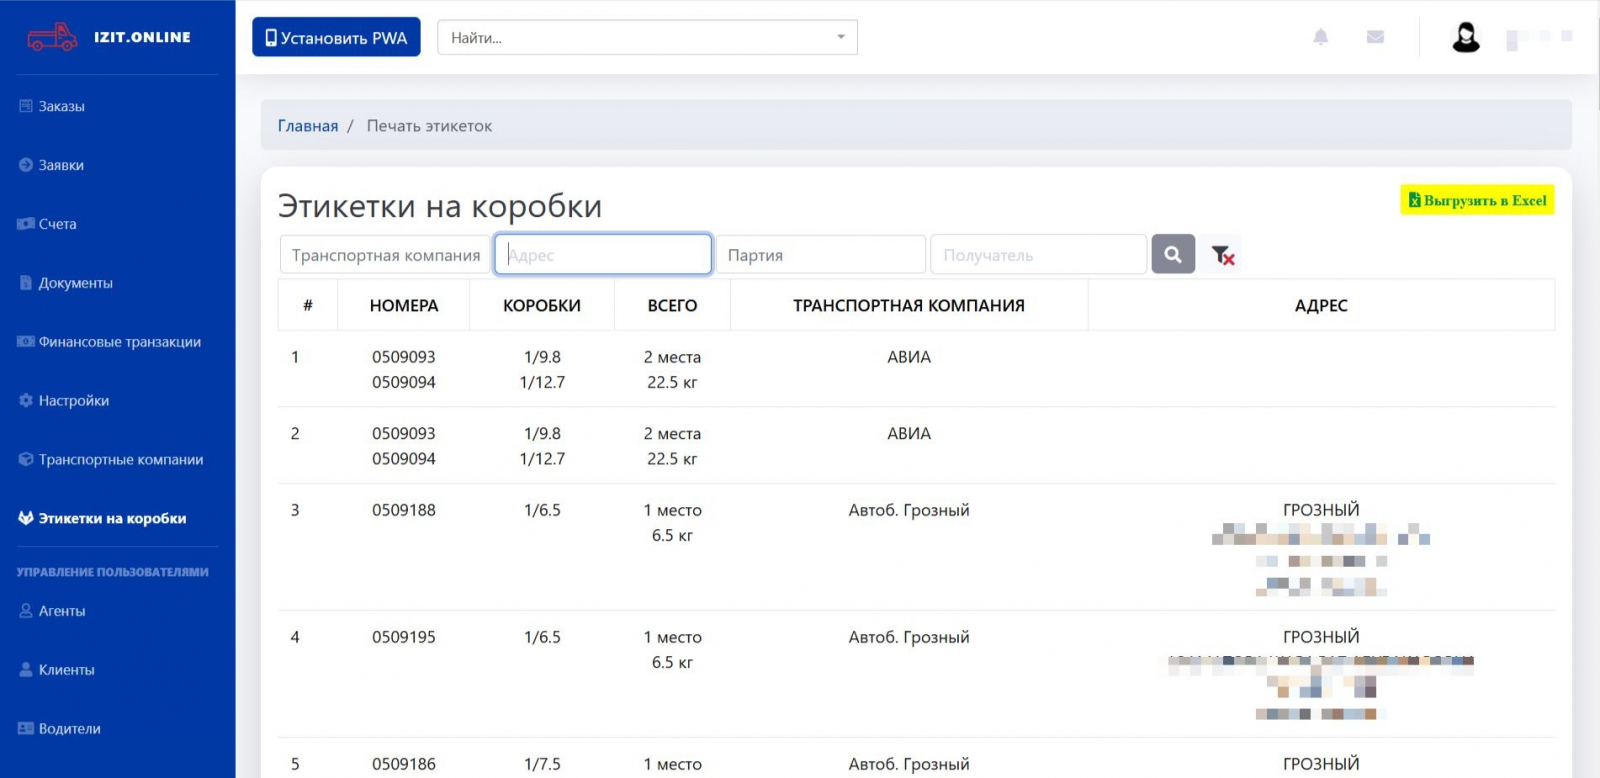Clear filters with the funnel icon
1600x778 pixels.
[1222, 255]
